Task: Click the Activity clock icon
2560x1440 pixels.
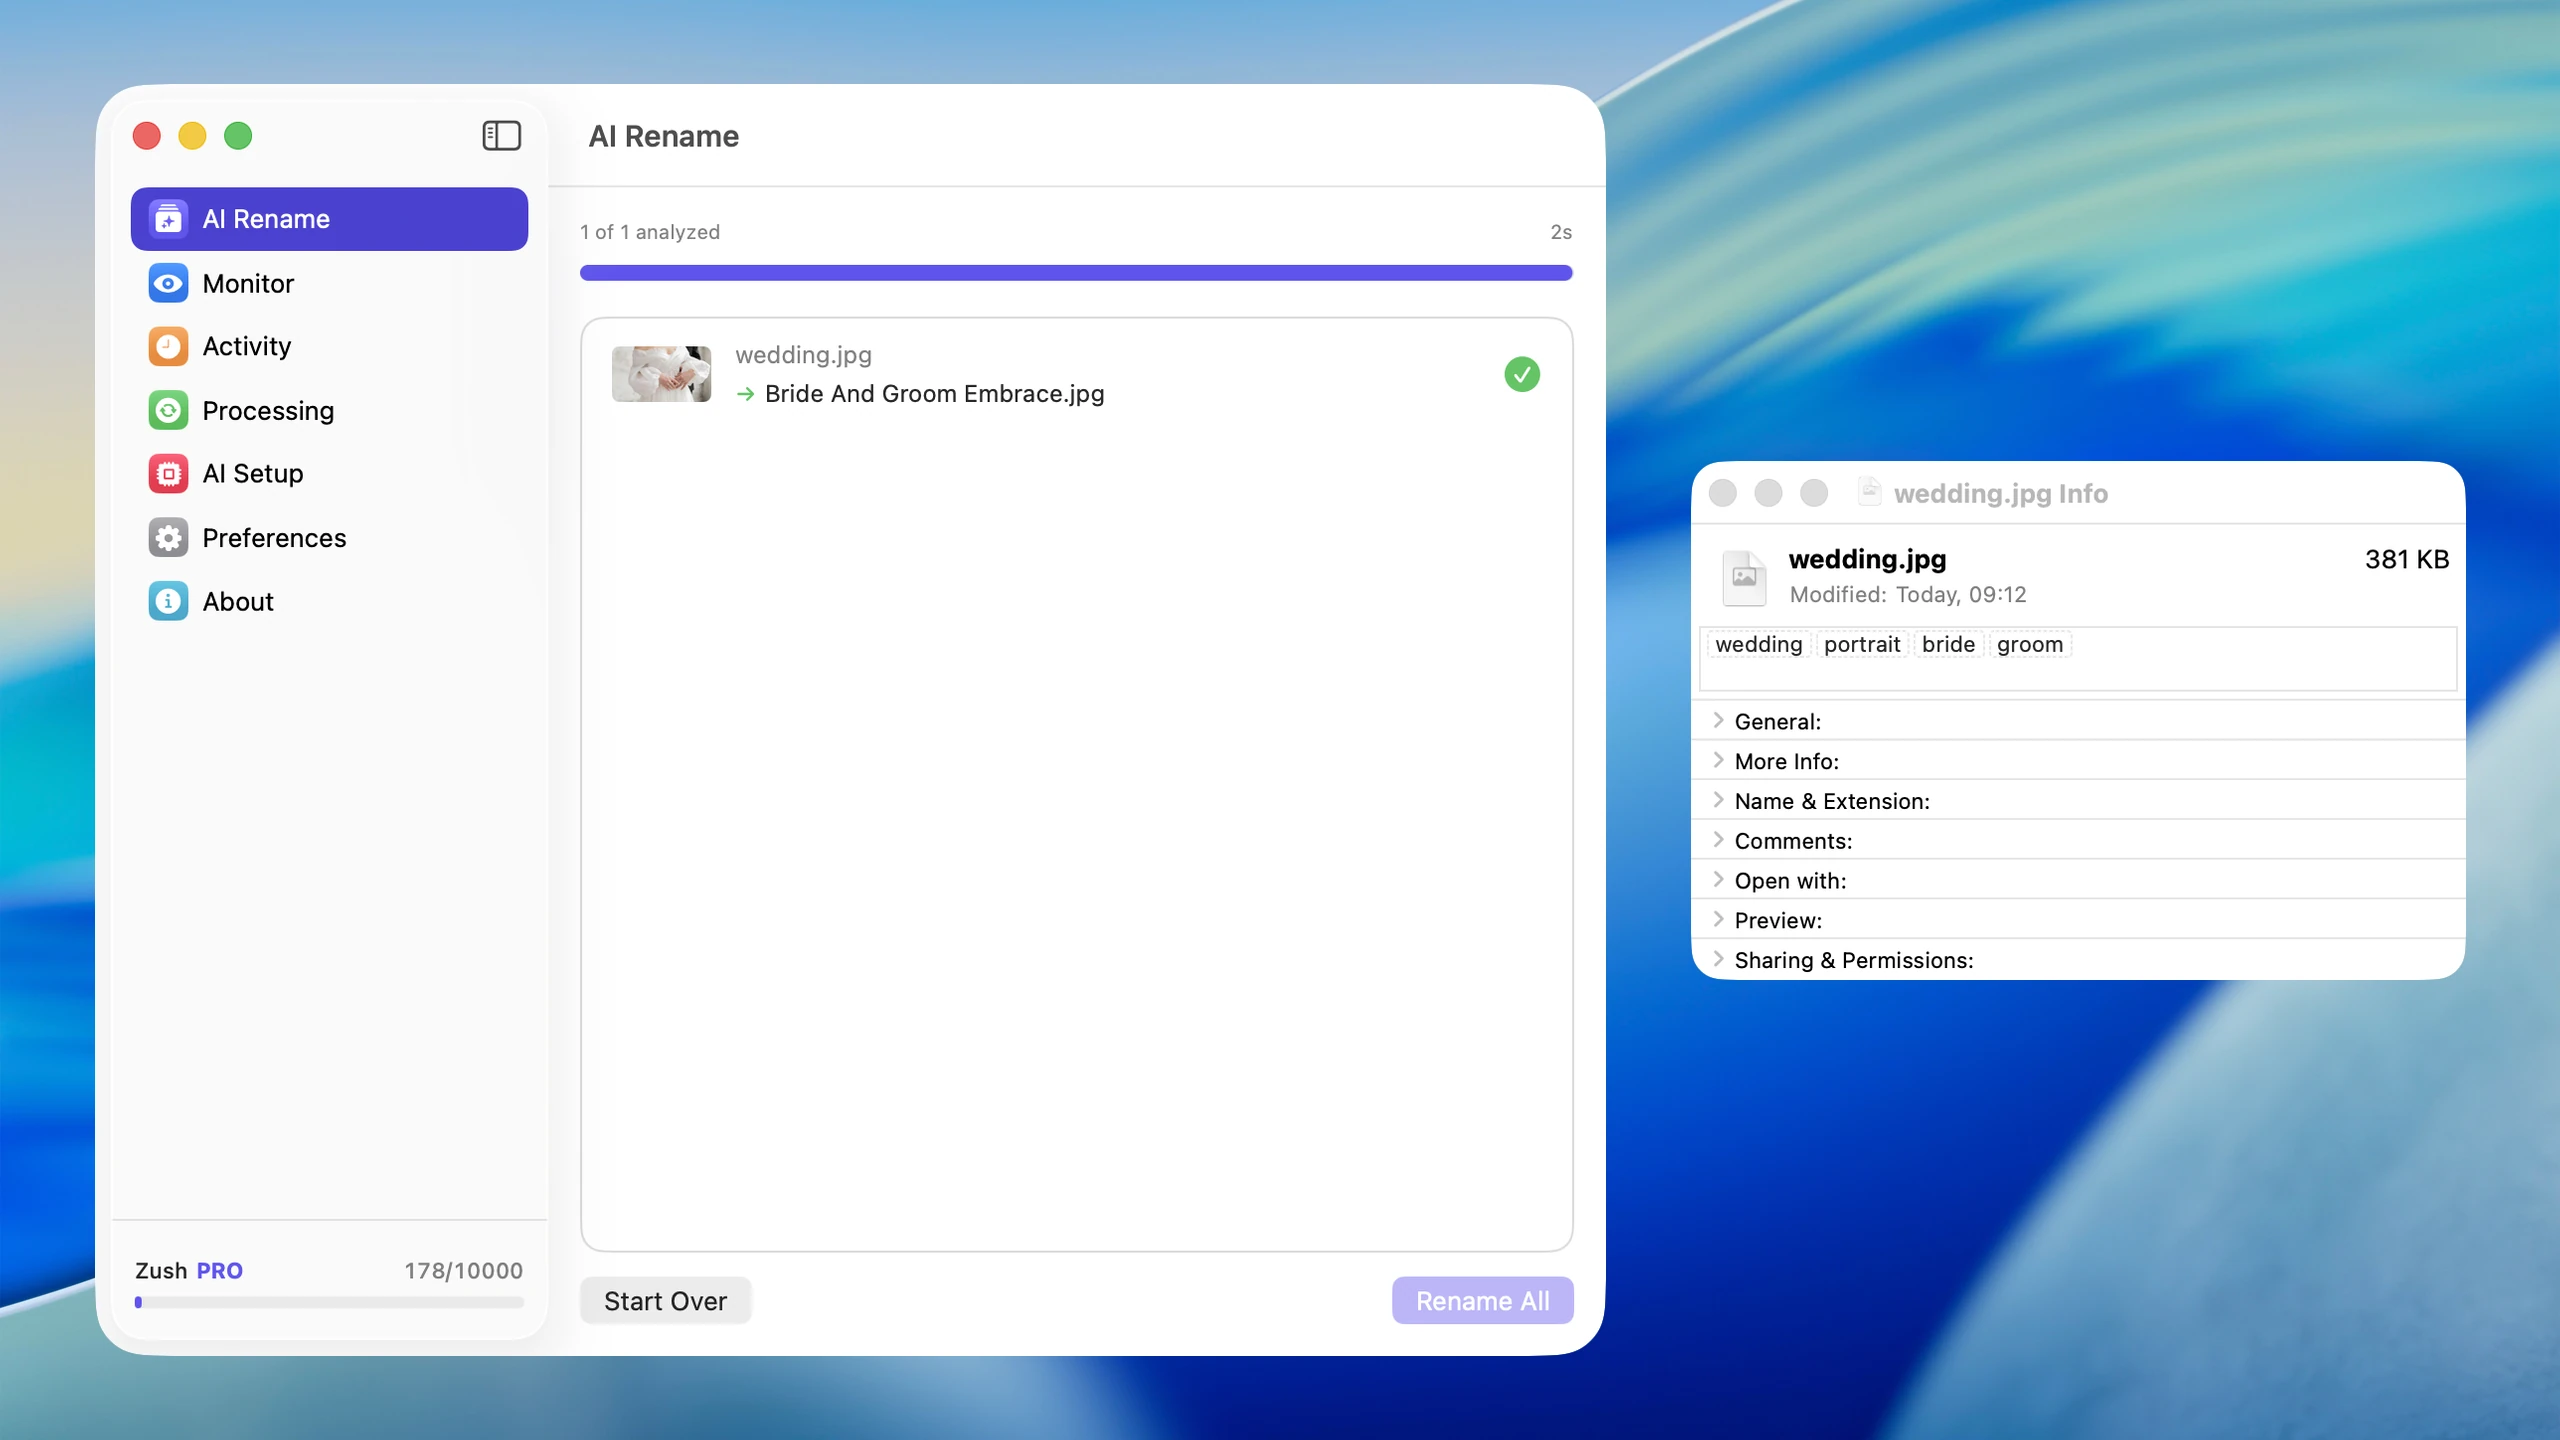Action: point(168,346)
